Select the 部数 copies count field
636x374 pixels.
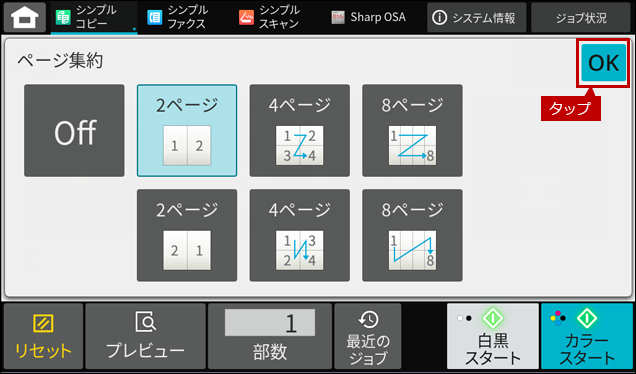[270, 336]
